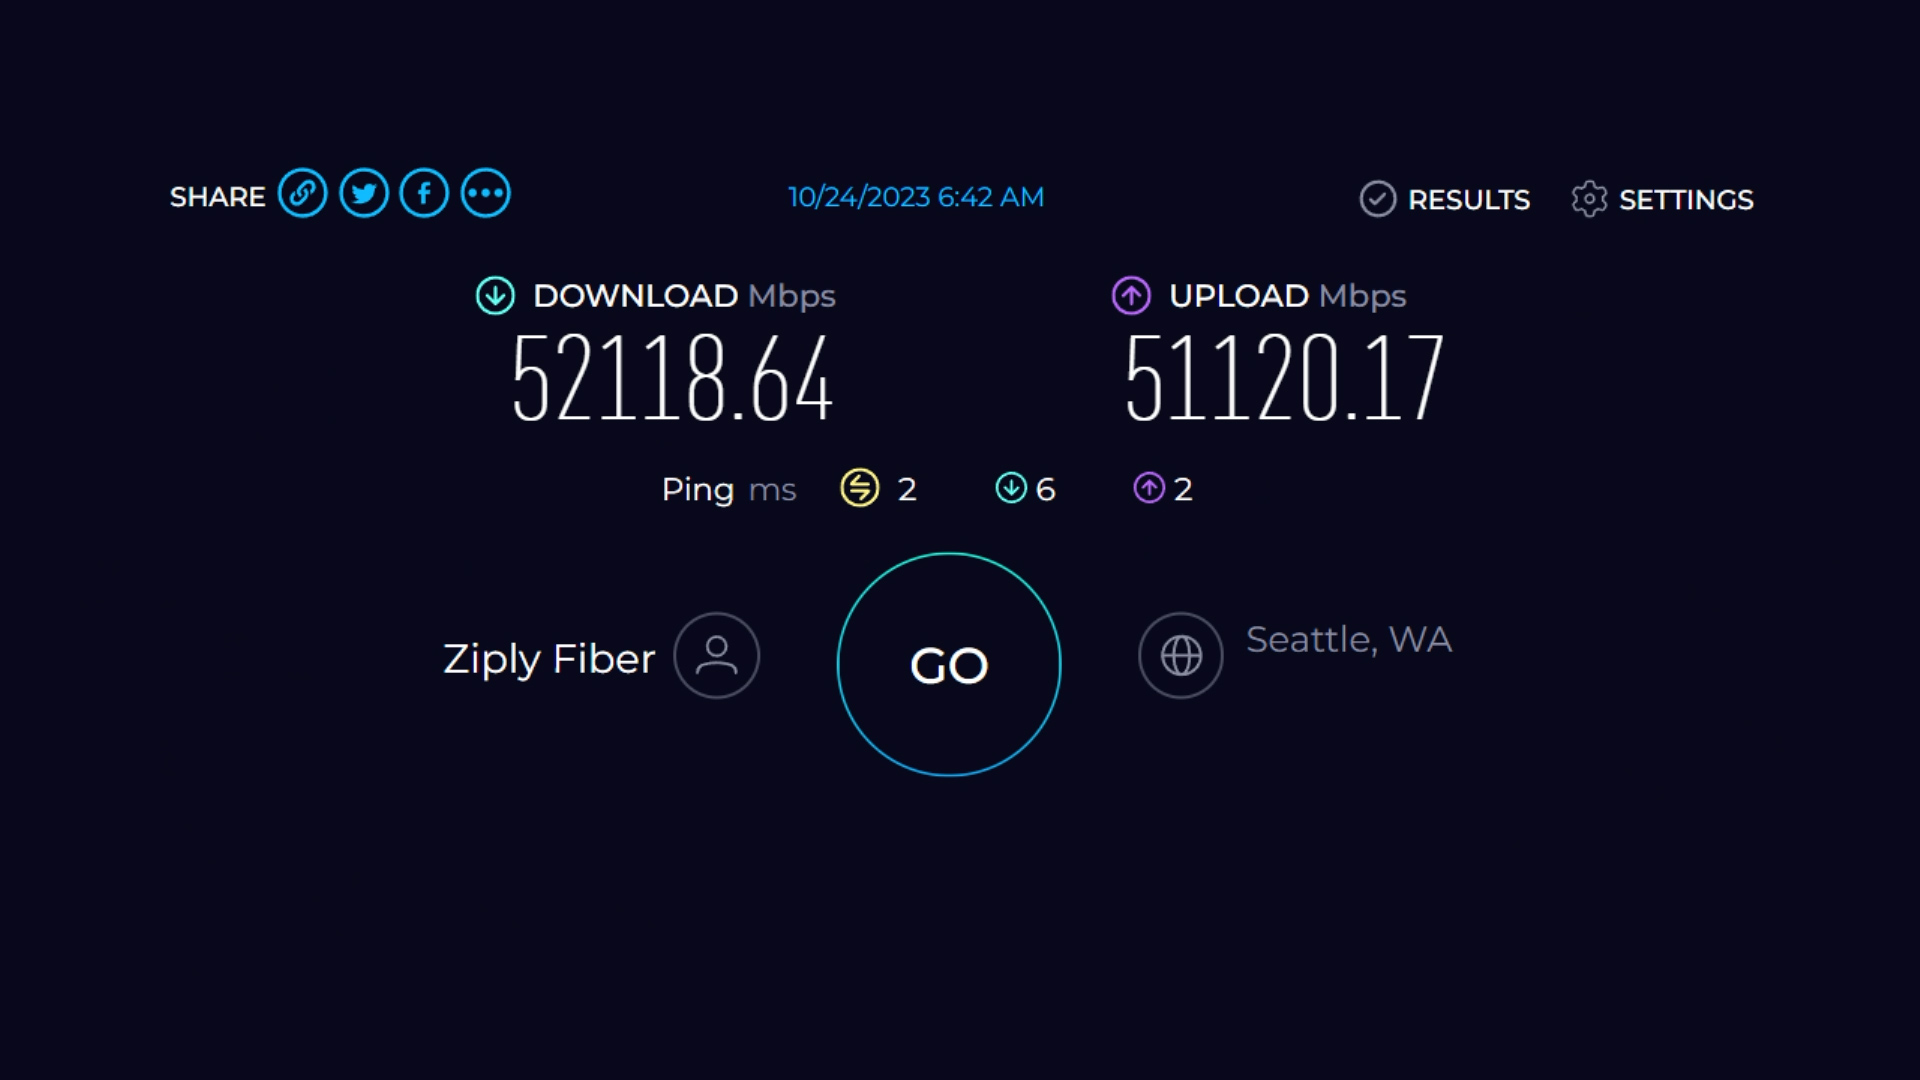Open the SETTINGS page
This screenshot has width=1920, height=1080.
[x=1686, y=200]
